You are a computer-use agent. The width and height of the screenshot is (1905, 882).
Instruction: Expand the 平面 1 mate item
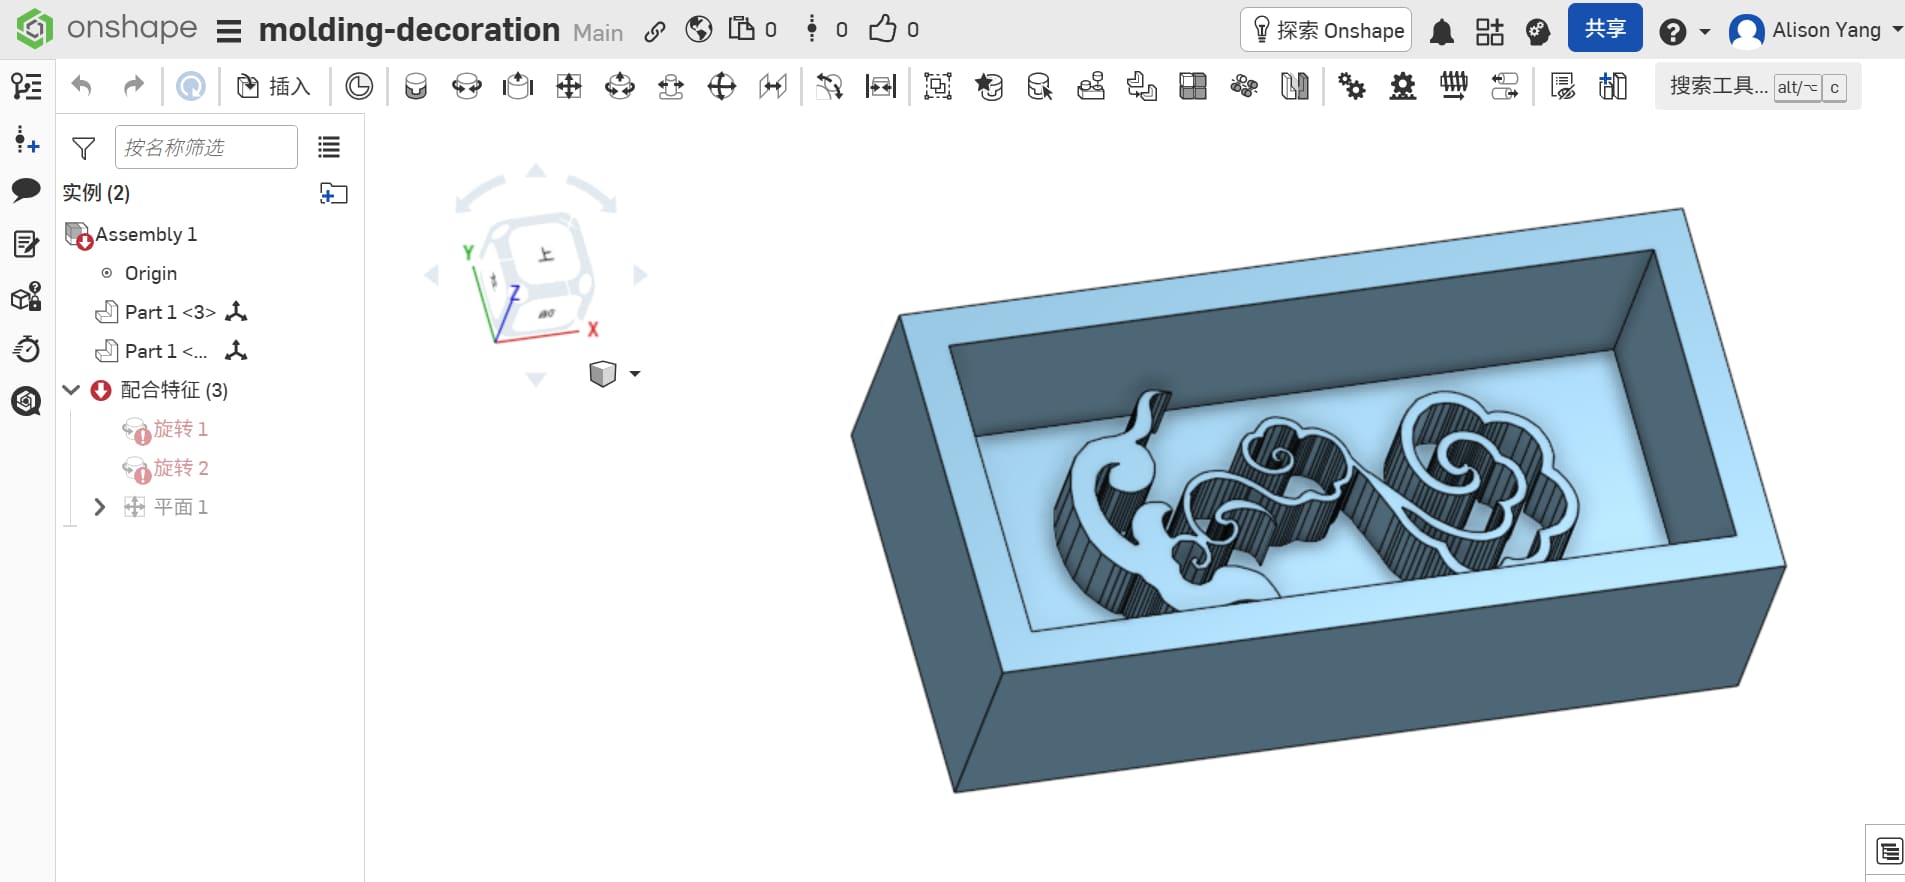99,507
